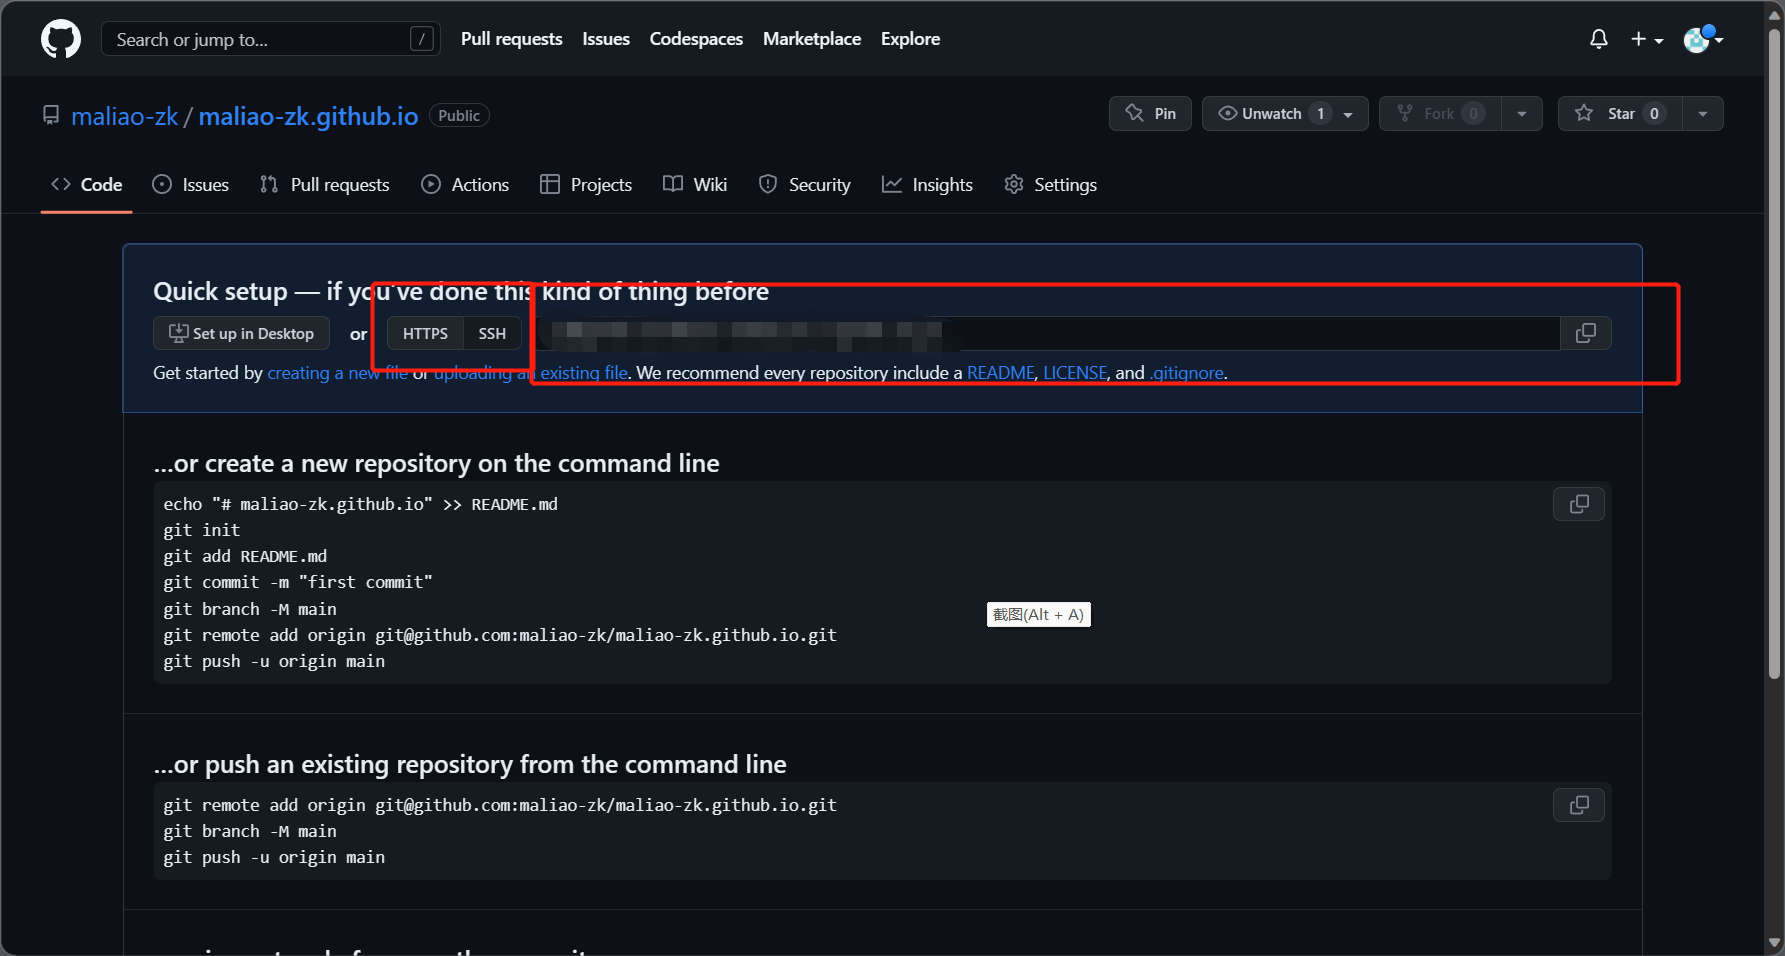Image resolution: width=1785 pixels, height=956 pixels.
Task: Copy repository URL to clipboard
Action: [x=1586, y=334]
